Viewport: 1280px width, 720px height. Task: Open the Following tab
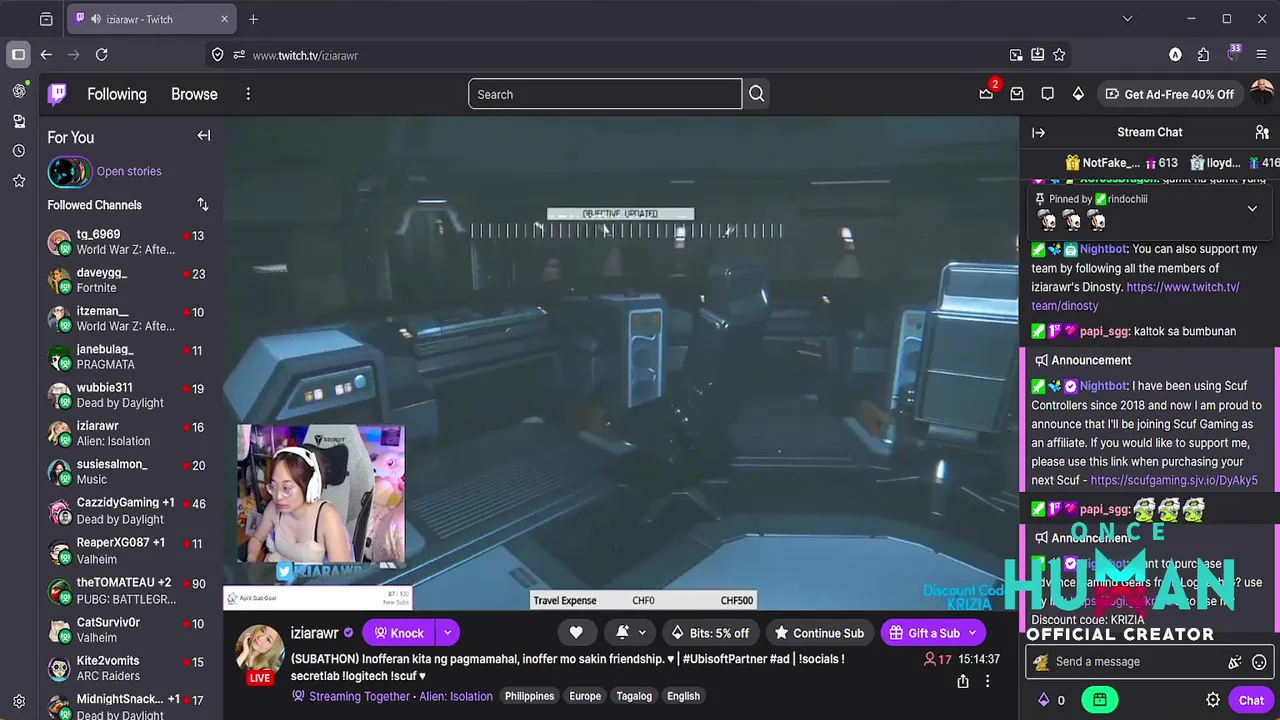click(117, 94)
